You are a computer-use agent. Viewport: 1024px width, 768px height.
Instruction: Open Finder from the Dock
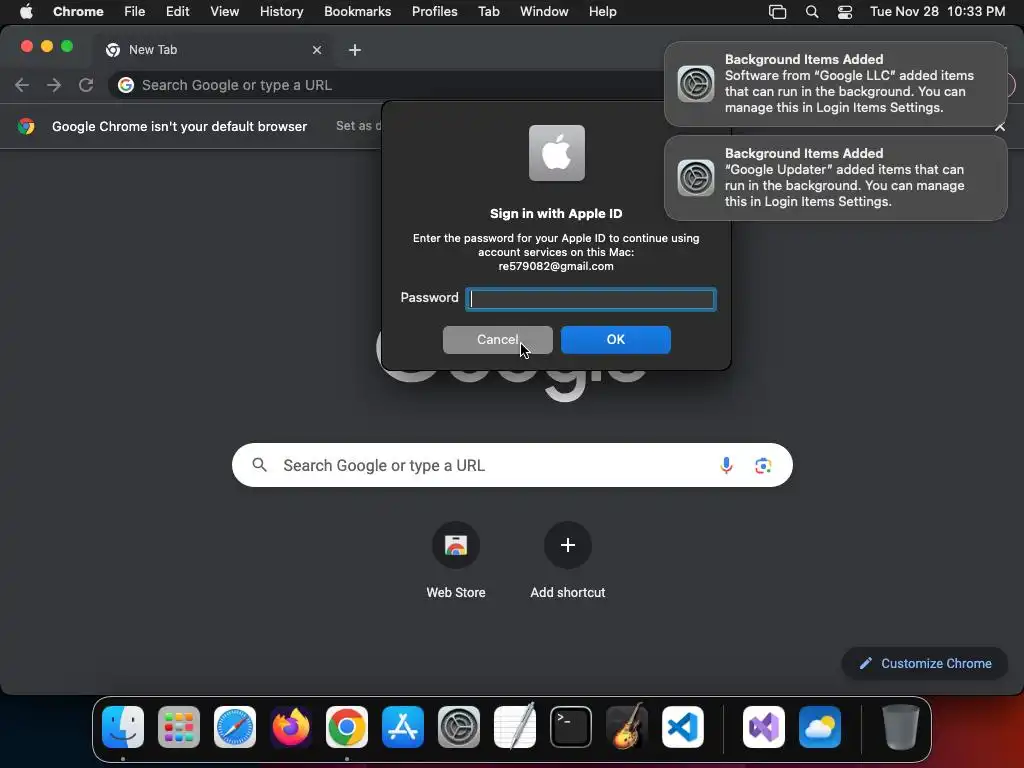coord(123,727)
